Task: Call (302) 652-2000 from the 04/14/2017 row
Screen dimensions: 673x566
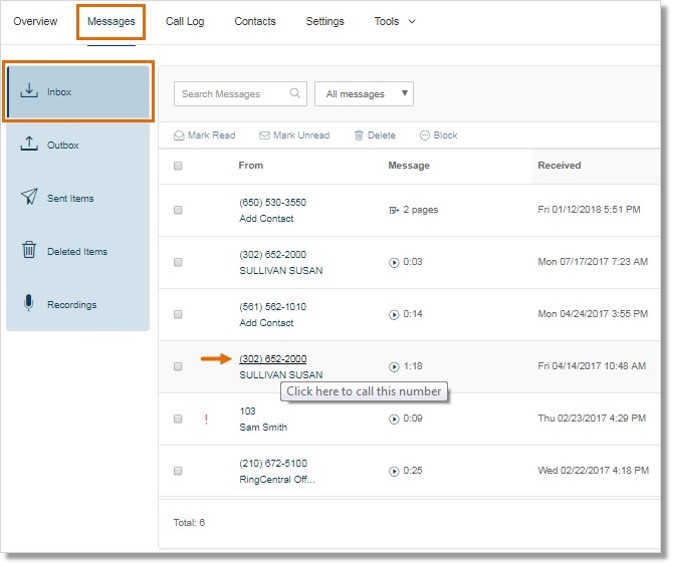Action: pos(273,359)
